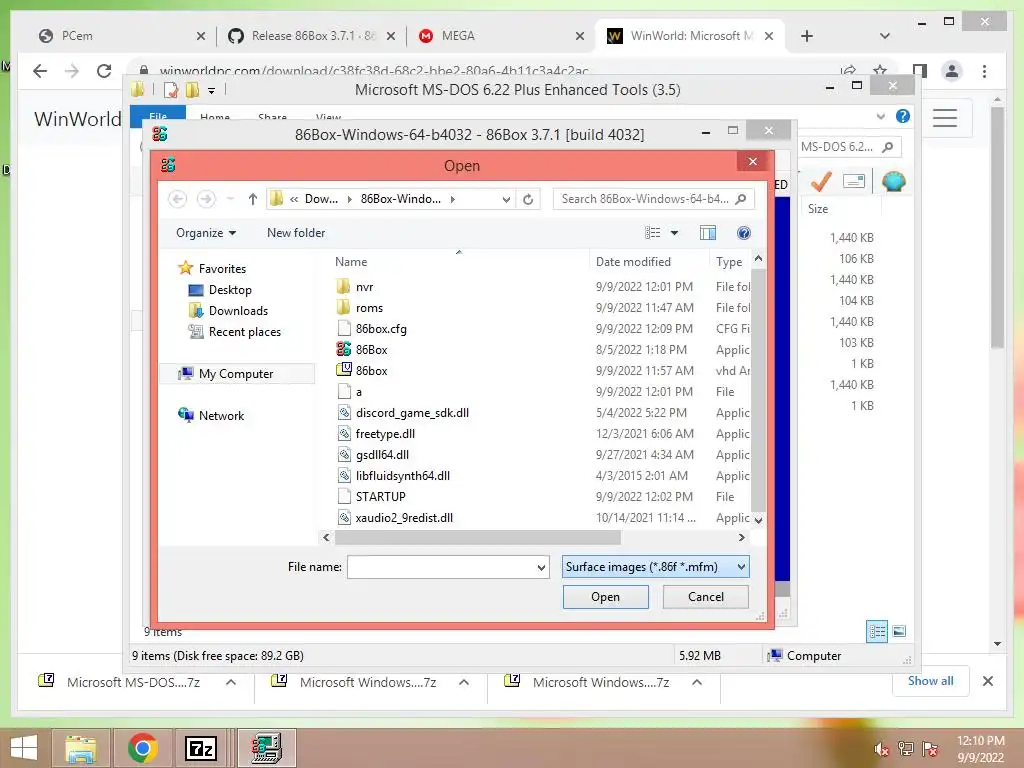
Task: Open File Explorer from the taskbar
Action: tap(80, 748)
